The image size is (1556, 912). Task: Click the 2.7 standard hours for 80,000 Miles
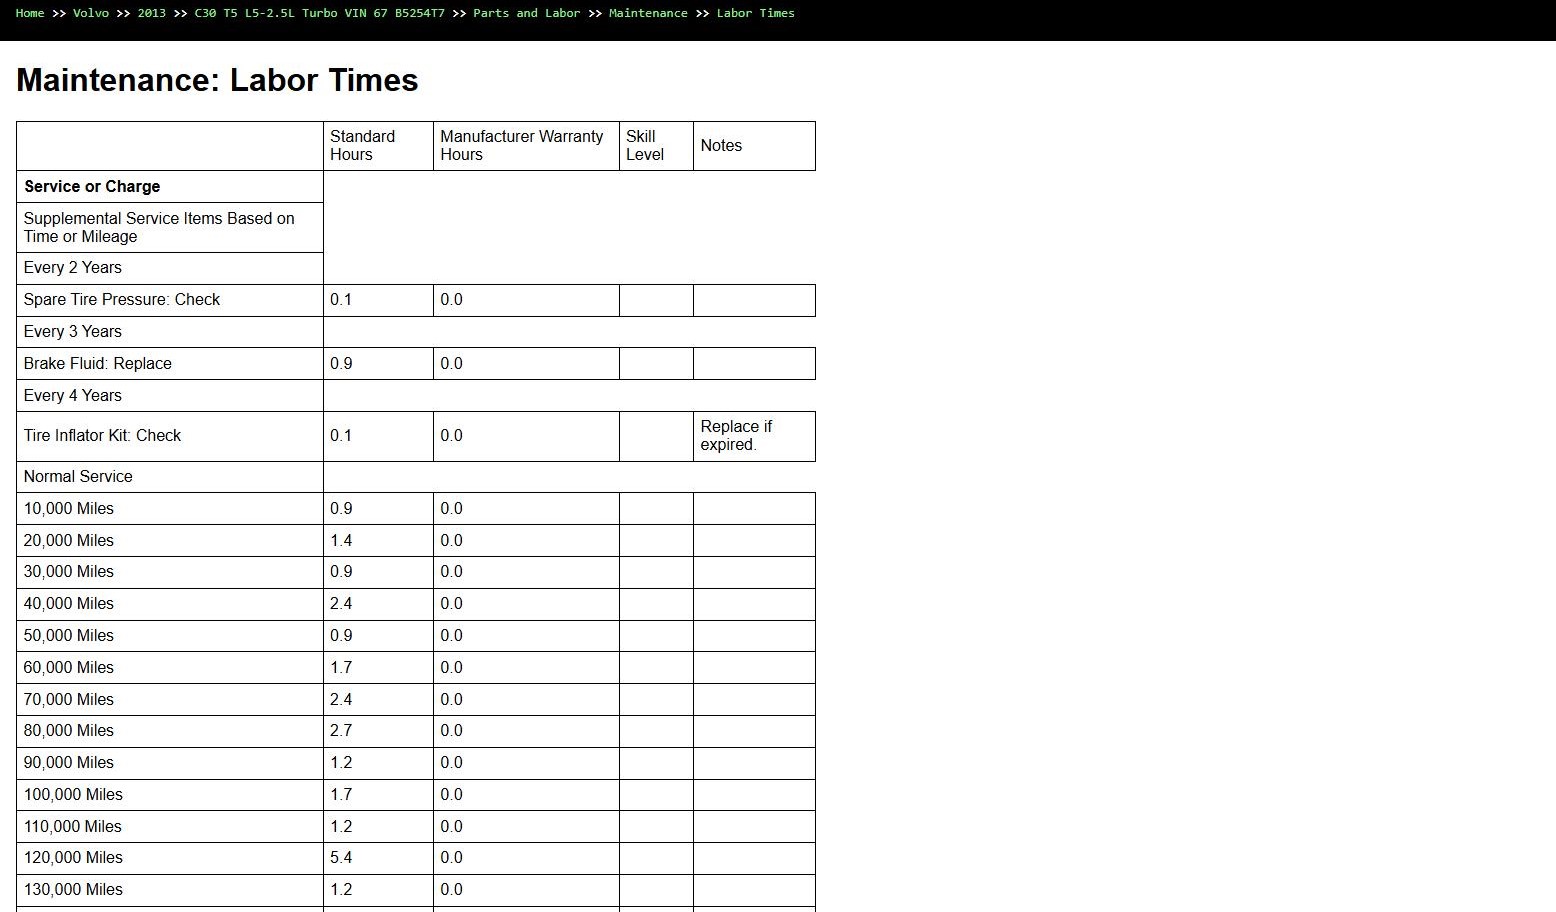(378, 731)
